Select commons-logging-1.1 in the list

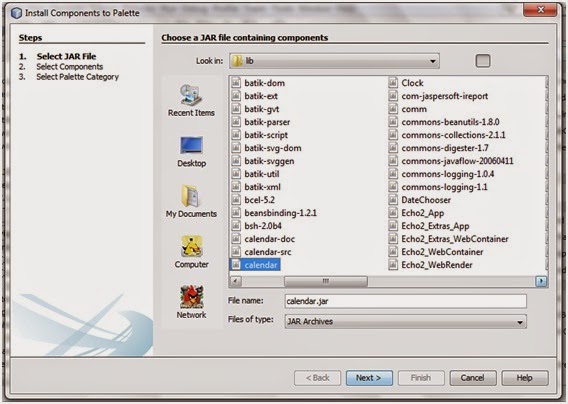[x=444, y=187]
